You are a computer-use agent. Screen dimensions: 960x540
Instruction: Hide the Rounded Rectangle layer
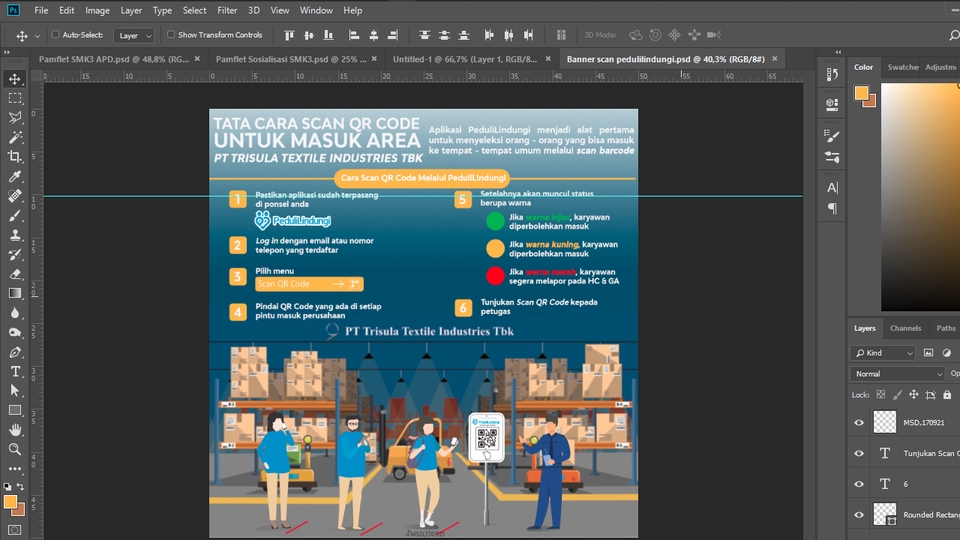pos(859,515)
